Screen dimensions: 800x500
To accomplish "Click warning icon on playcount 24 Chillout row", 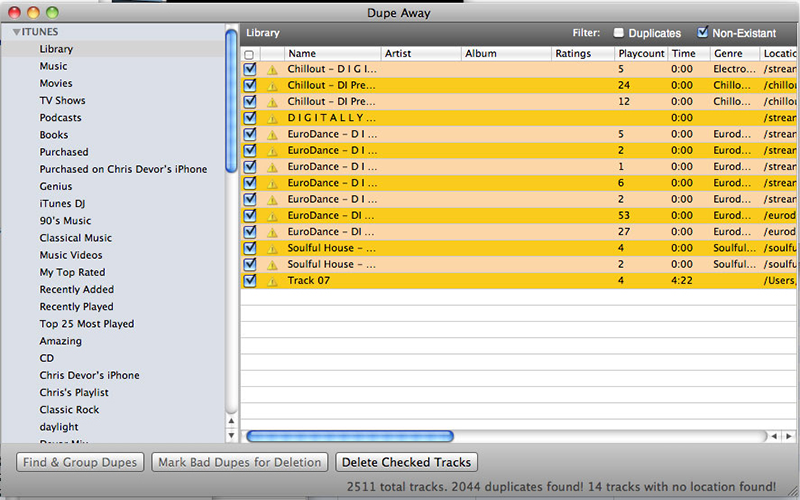I will click(272, 86).
